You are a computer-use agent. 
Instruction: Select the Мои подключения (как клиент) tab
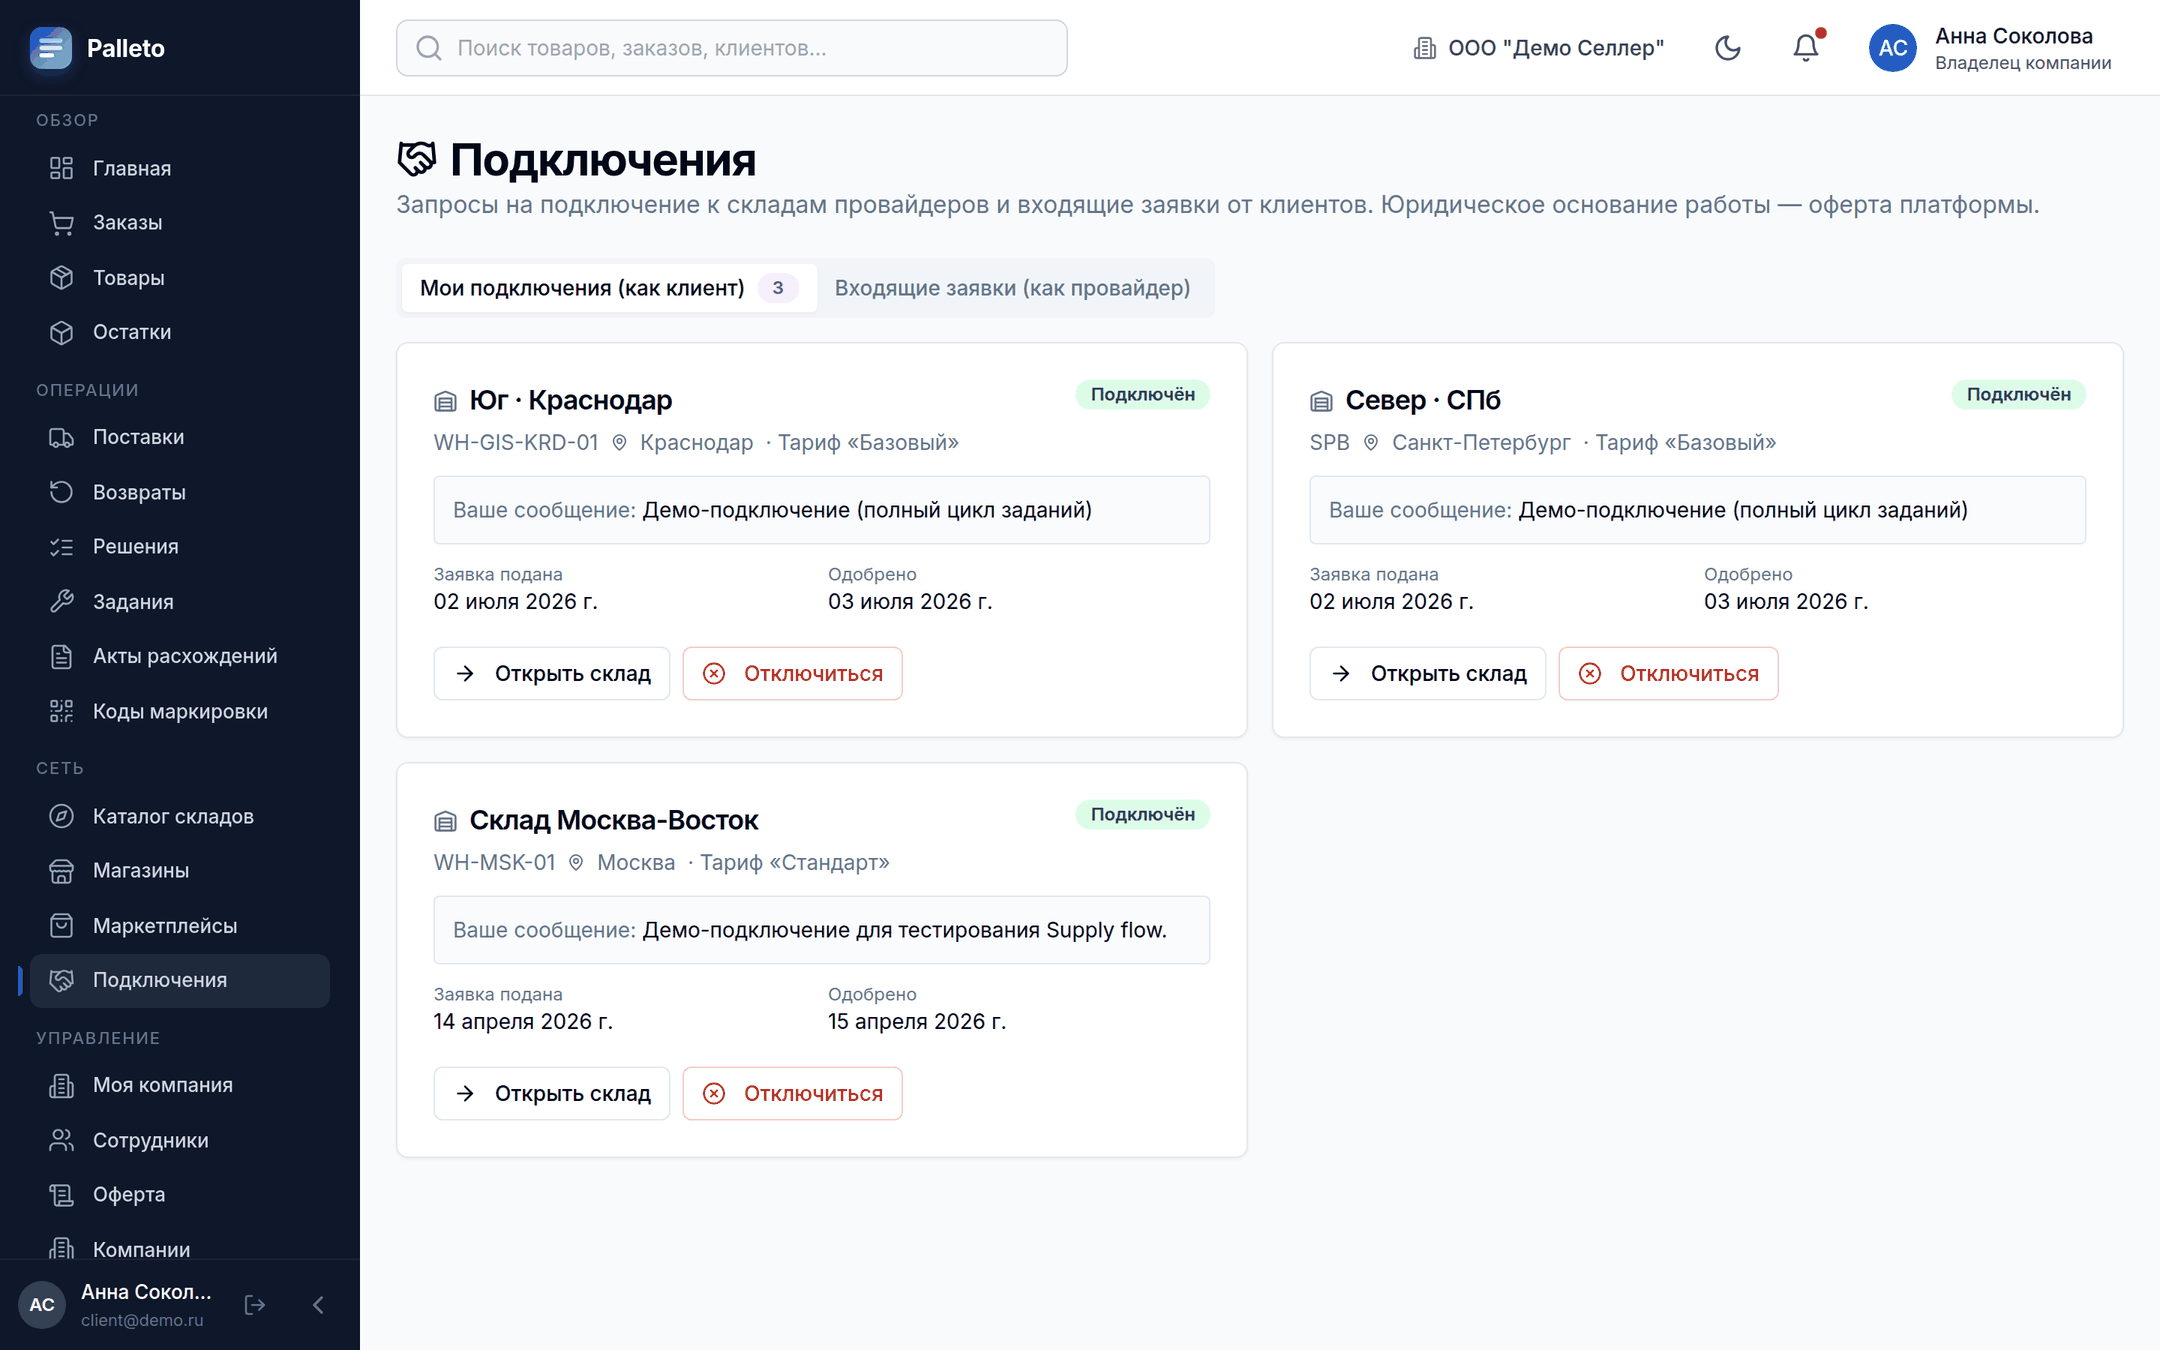609,288
